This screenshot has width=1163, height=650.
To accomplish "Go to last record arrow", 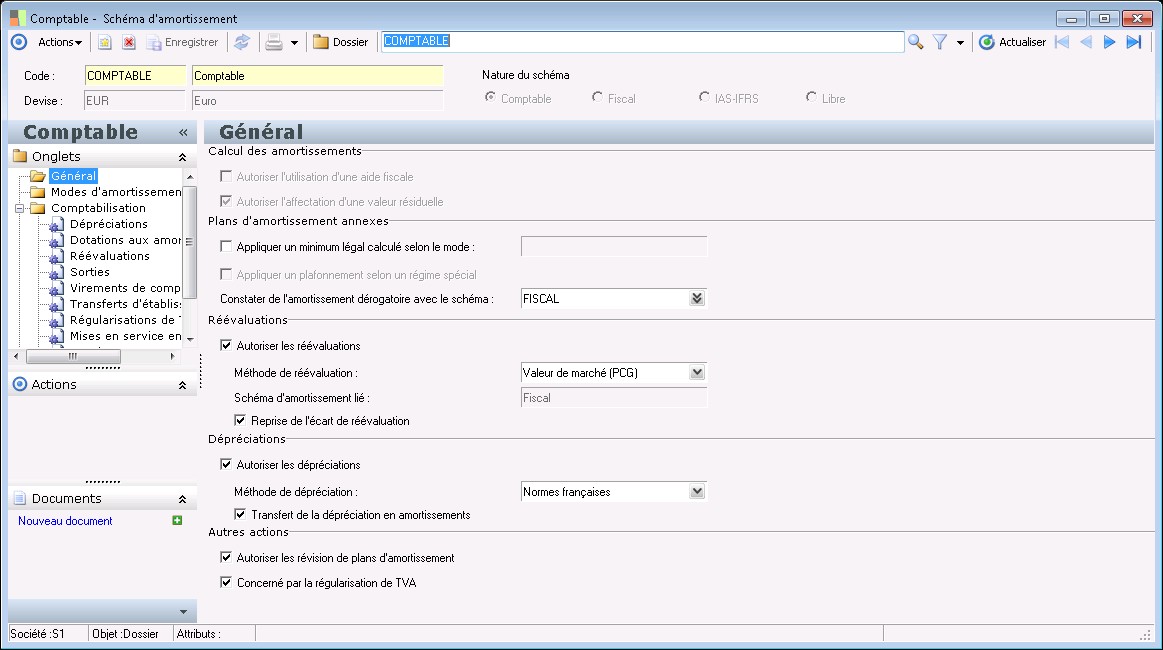I will (1133, 42).
